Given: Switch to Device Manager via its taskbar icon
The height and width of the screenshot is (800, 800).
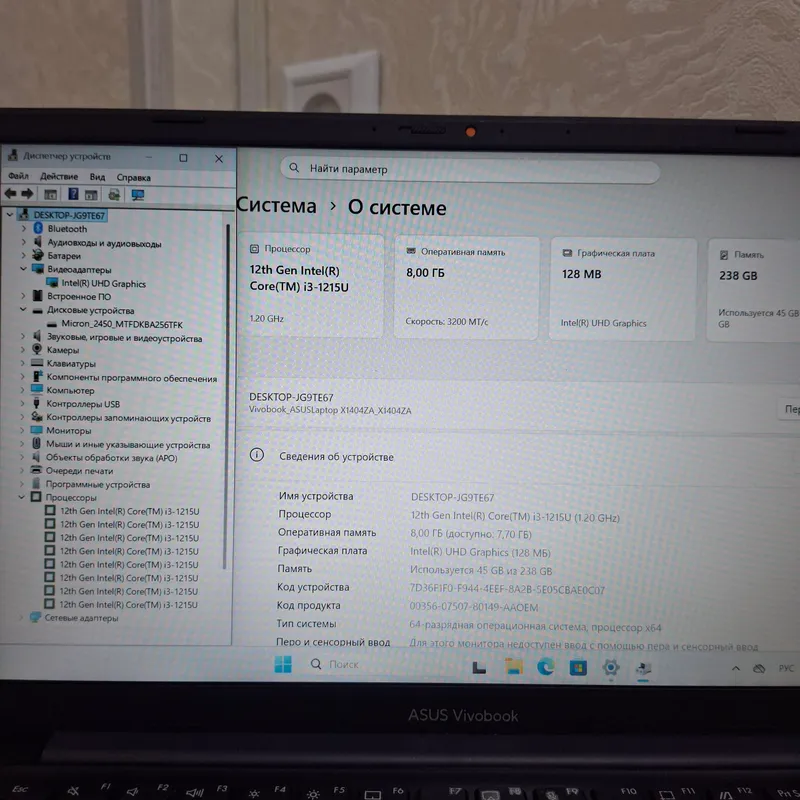Looking at the screenshot, I should (x=643, y=668).
